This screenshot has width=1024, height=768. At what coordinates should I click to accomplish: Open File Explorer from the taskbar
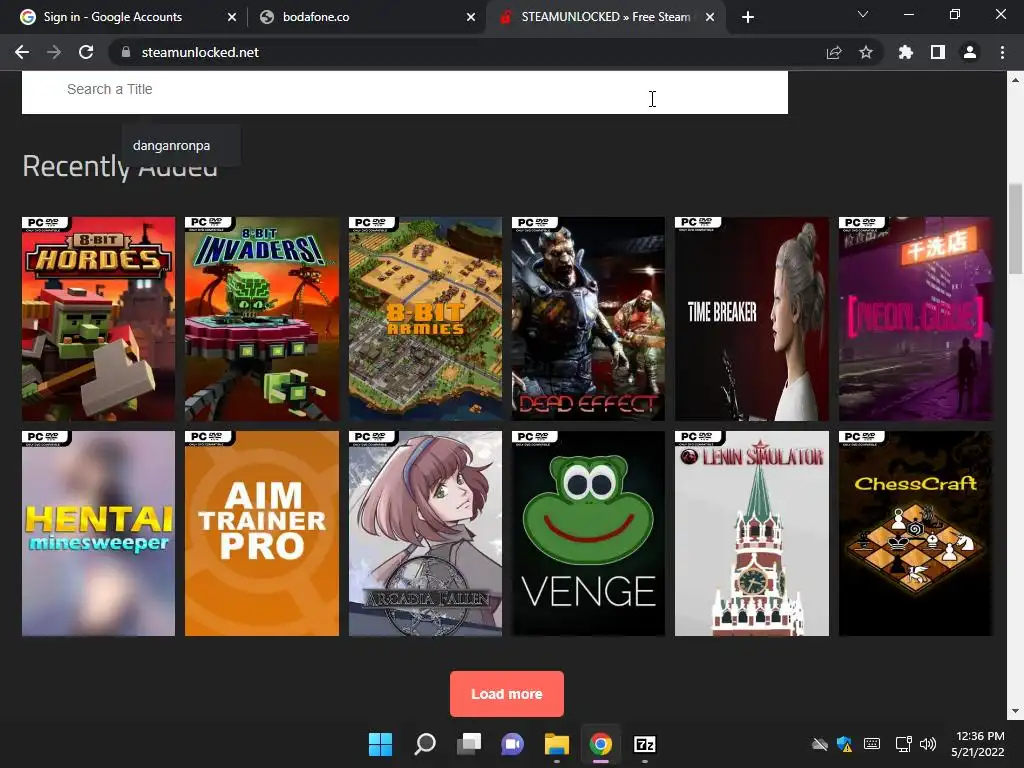pos(556,744)
